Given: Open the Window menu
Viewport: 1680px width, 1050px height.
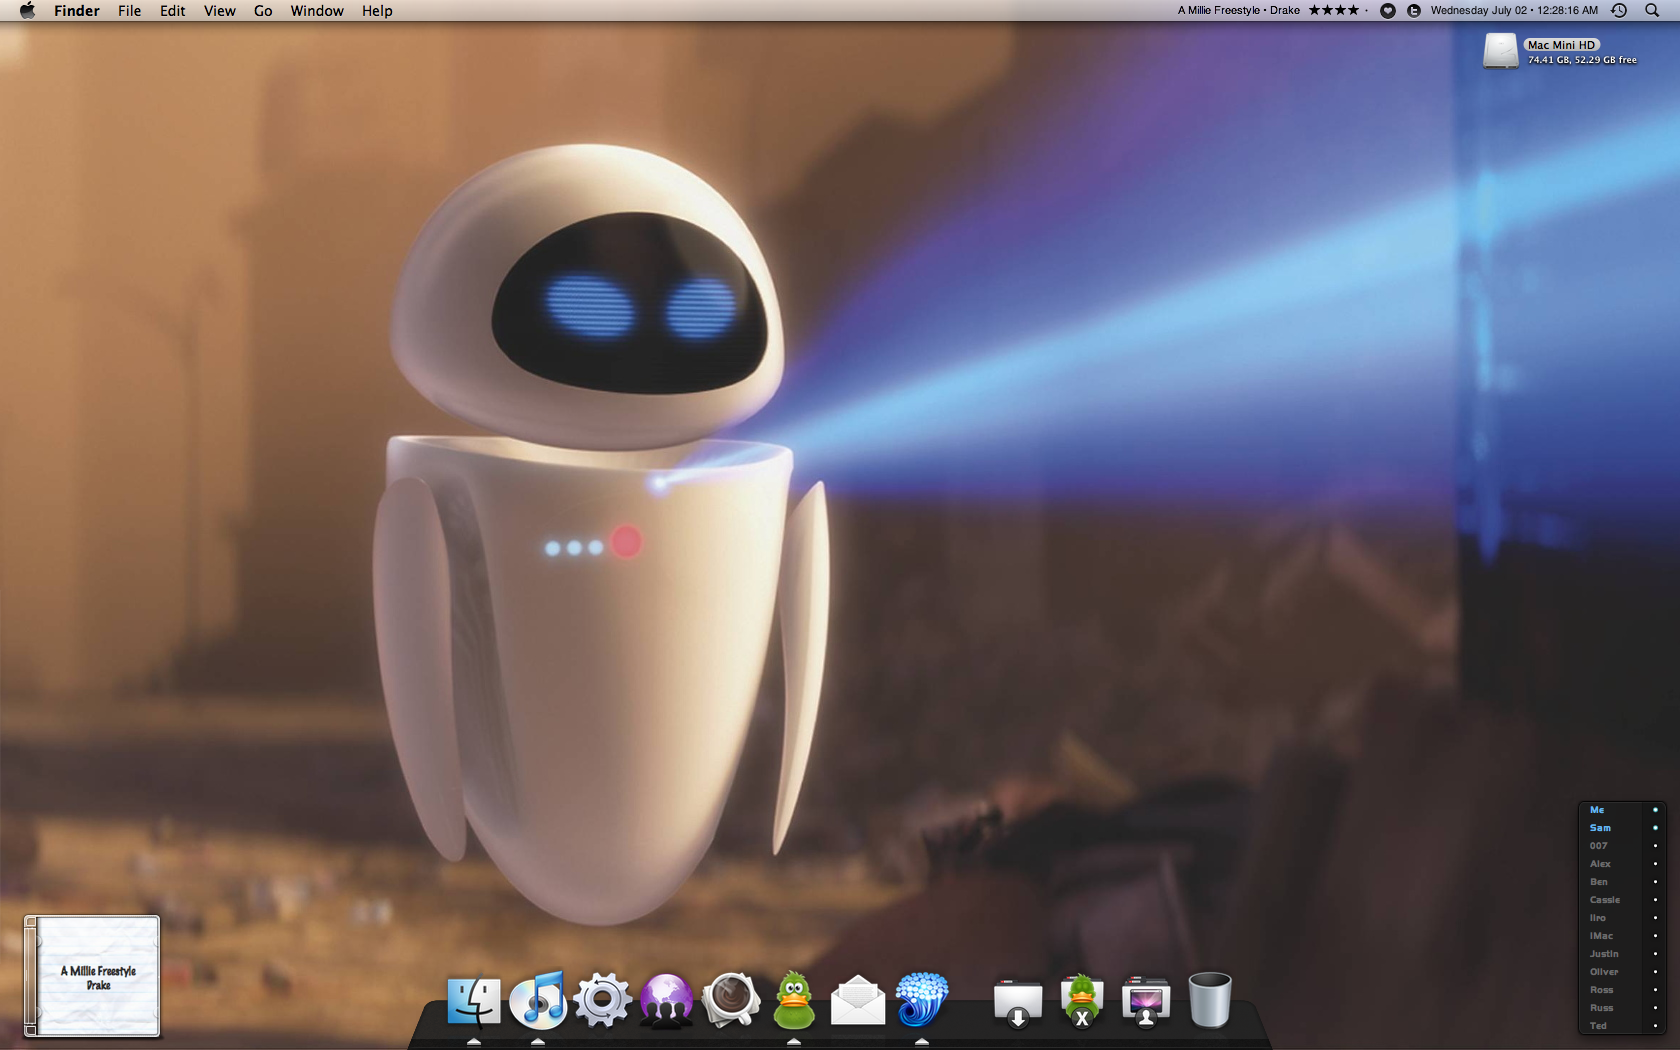Looking at the screenshot, I should 317,11.
